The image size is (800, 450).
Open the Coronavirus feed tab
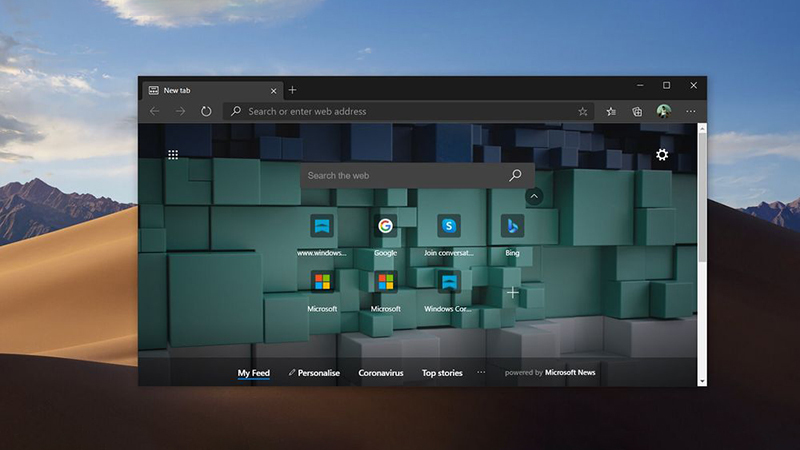381,373
